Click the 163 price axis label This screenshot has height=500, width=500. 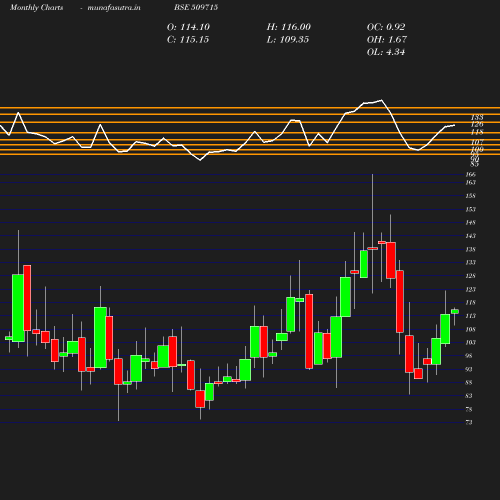(x=471, y=182)
